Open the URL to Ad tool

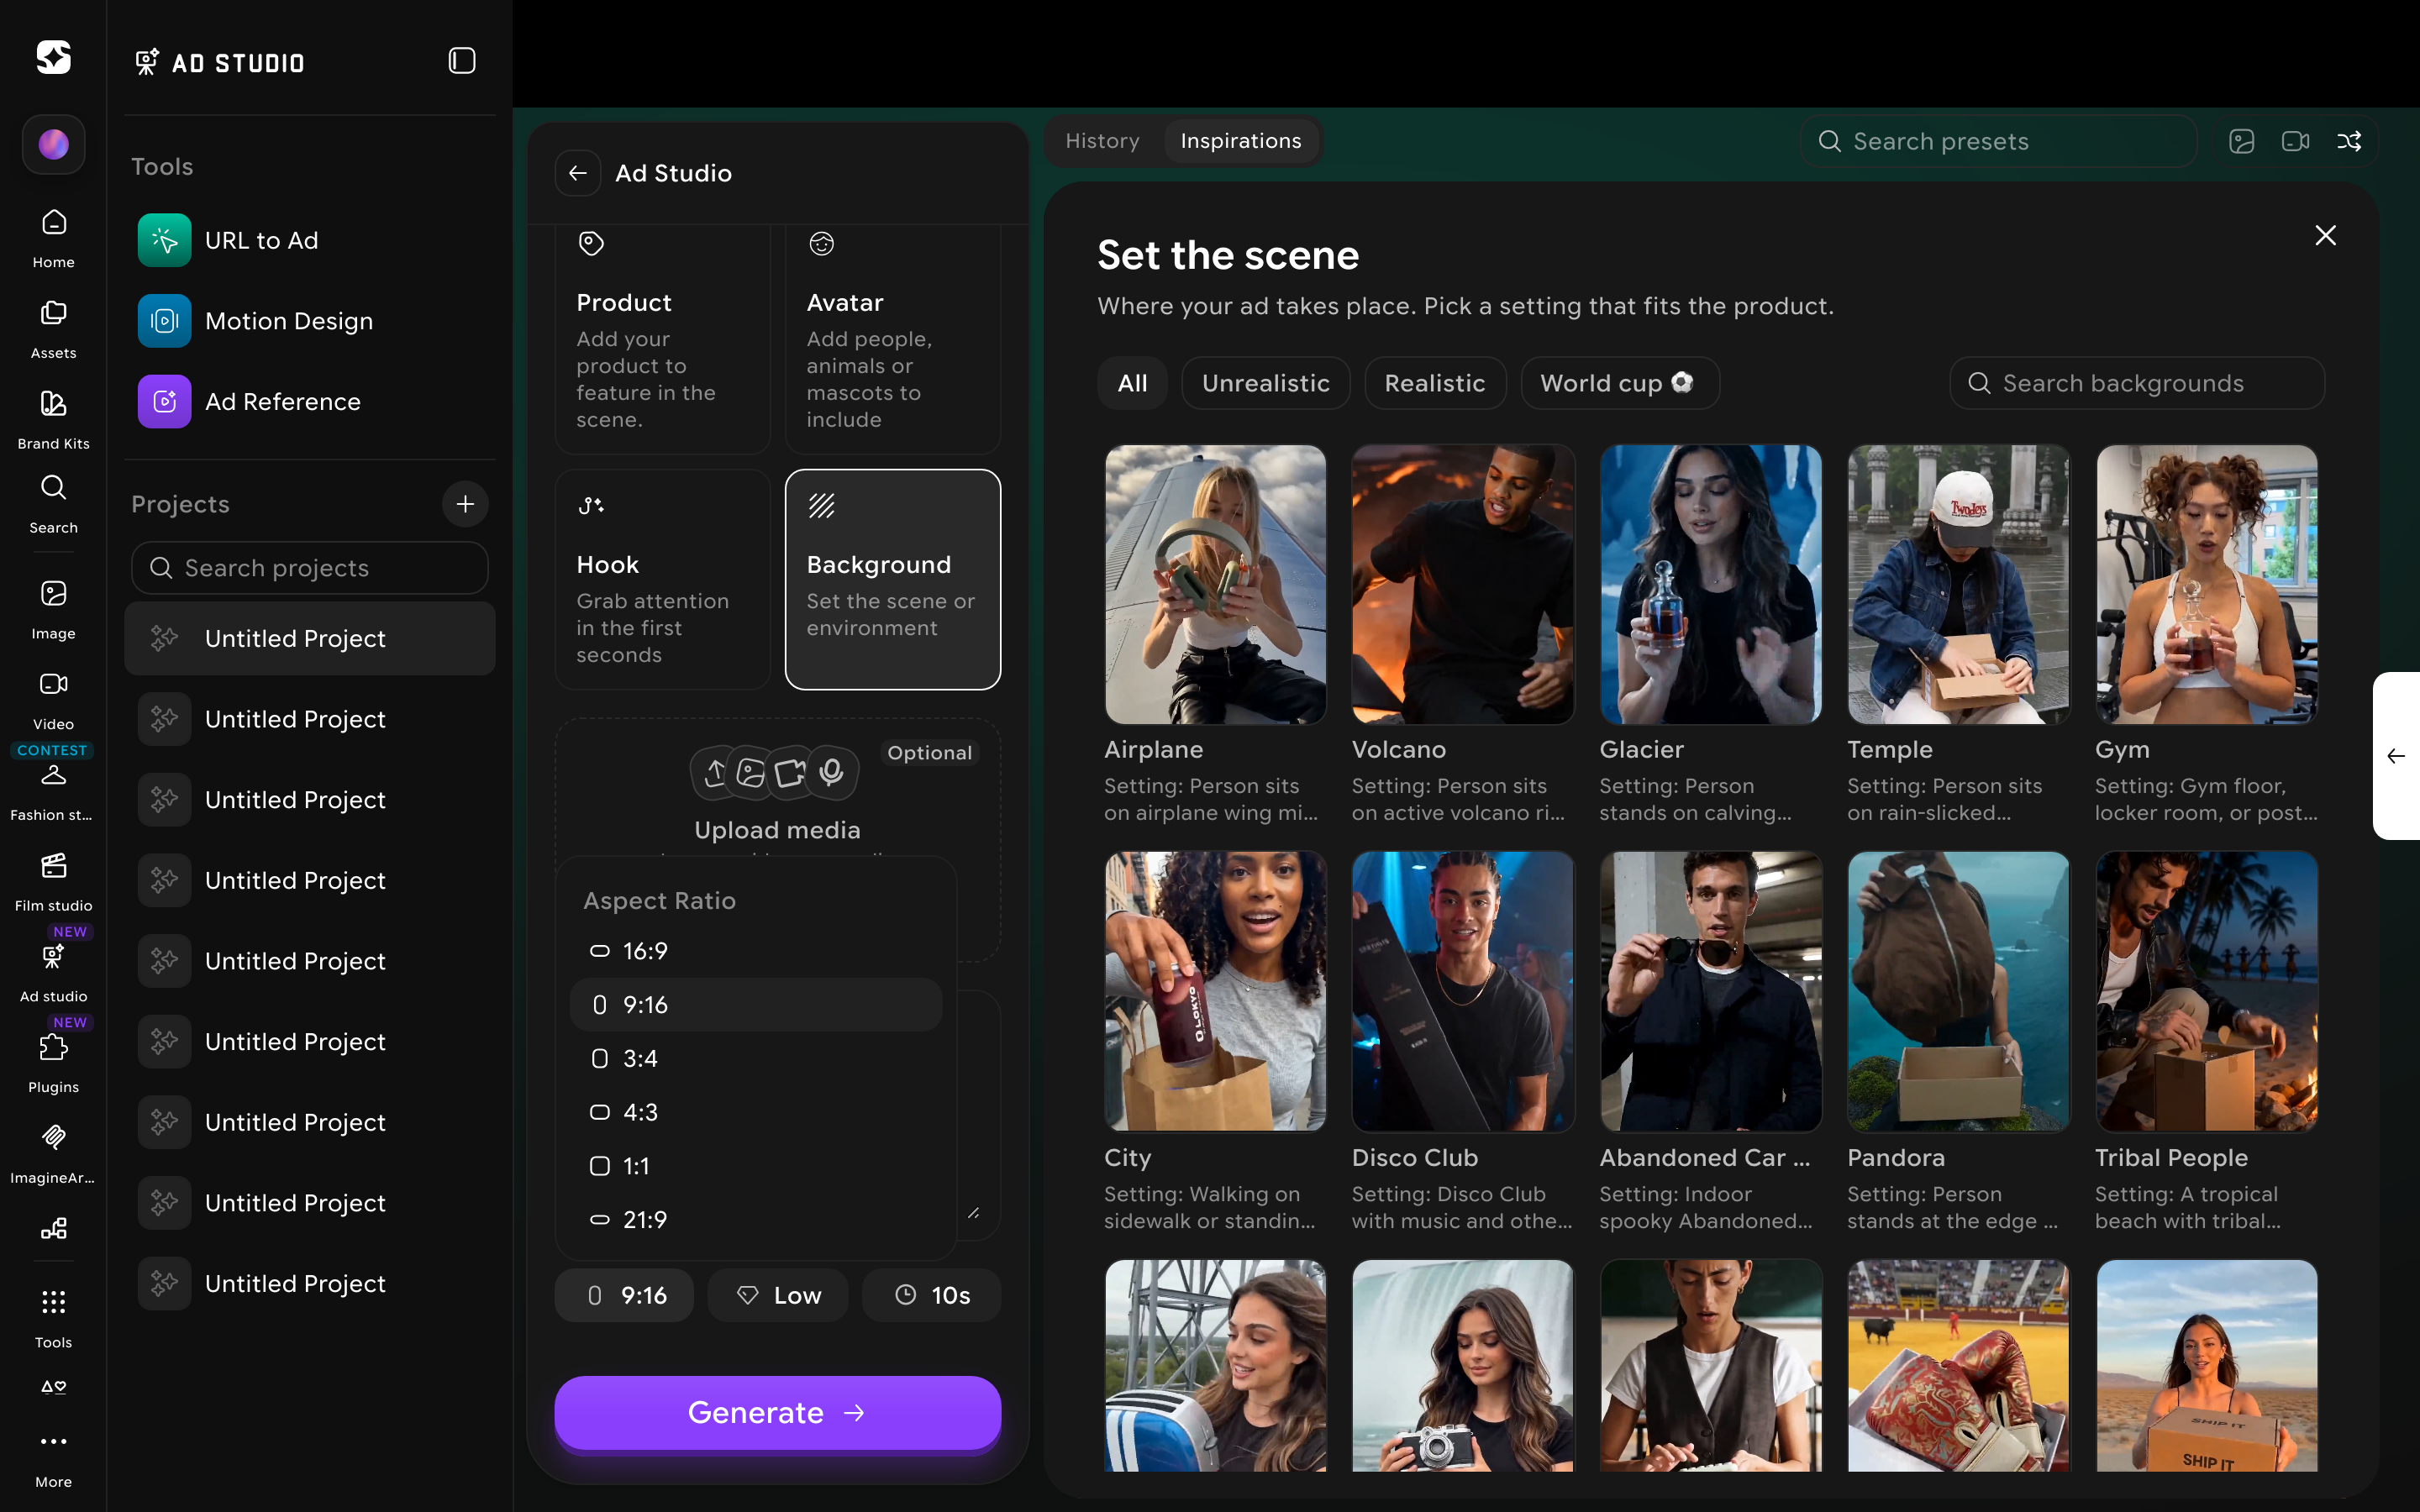click(x=310, y=240)
